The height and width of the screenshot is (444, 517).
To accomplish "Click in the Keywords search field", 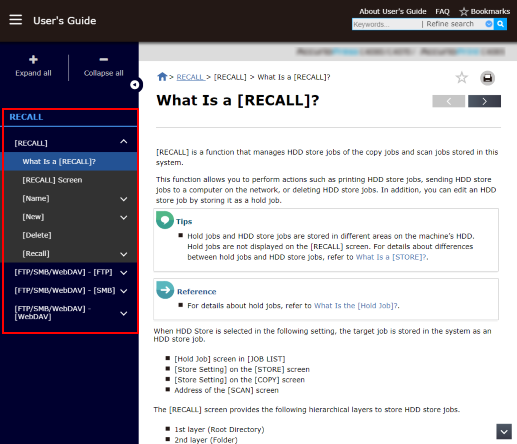I will (386, 24).
